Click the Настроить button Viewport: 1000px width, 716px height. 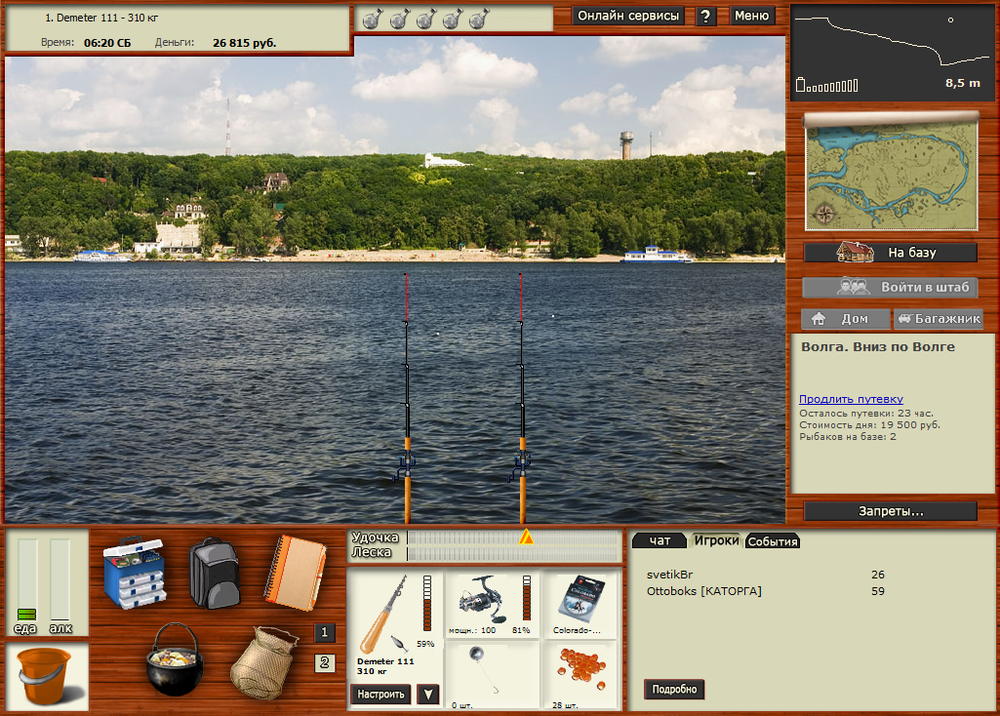(x=381, y=694)
